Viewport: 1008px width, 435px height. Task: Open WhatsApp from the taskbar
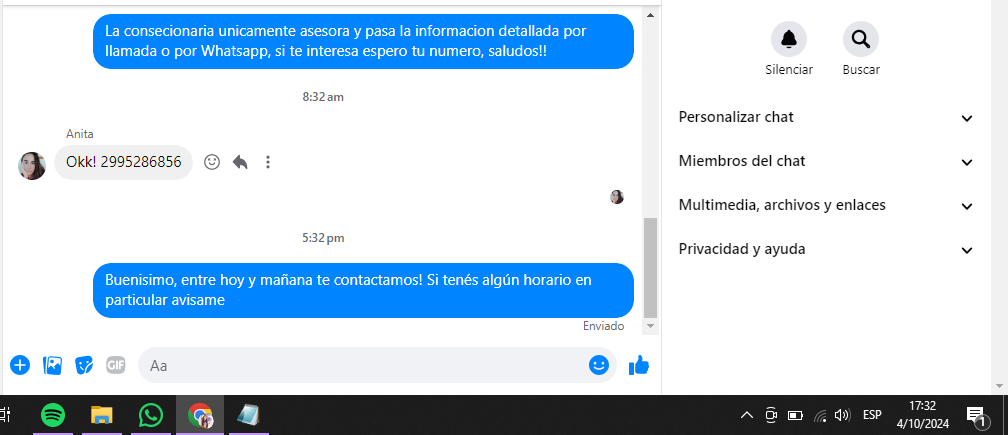click(x=150, y=416)
